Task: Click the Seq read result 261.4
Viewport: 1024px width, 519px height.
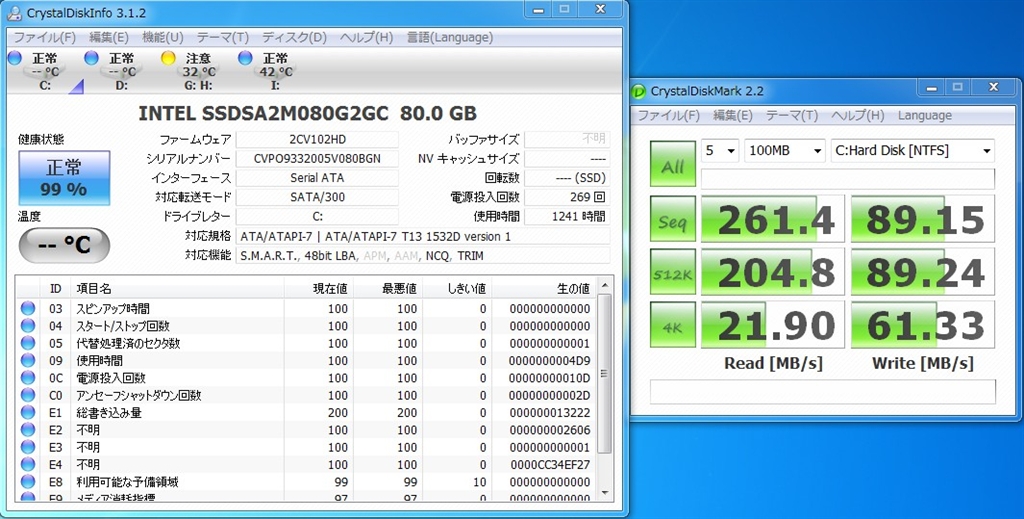Action: click(x=773, y=219)
